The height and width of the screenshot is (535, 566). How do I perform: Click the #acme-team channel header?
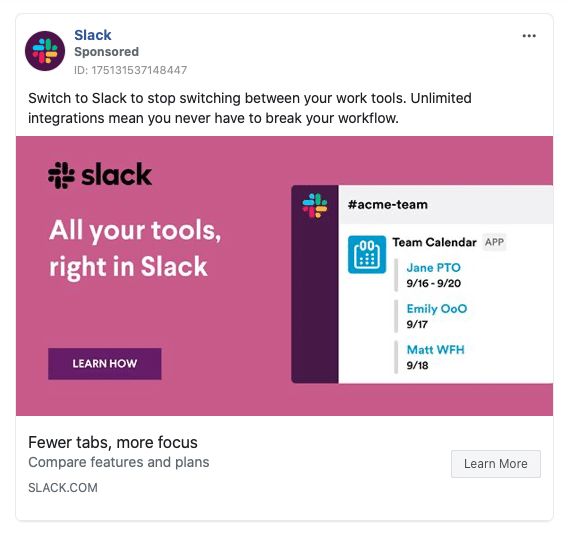pos(388,205)
